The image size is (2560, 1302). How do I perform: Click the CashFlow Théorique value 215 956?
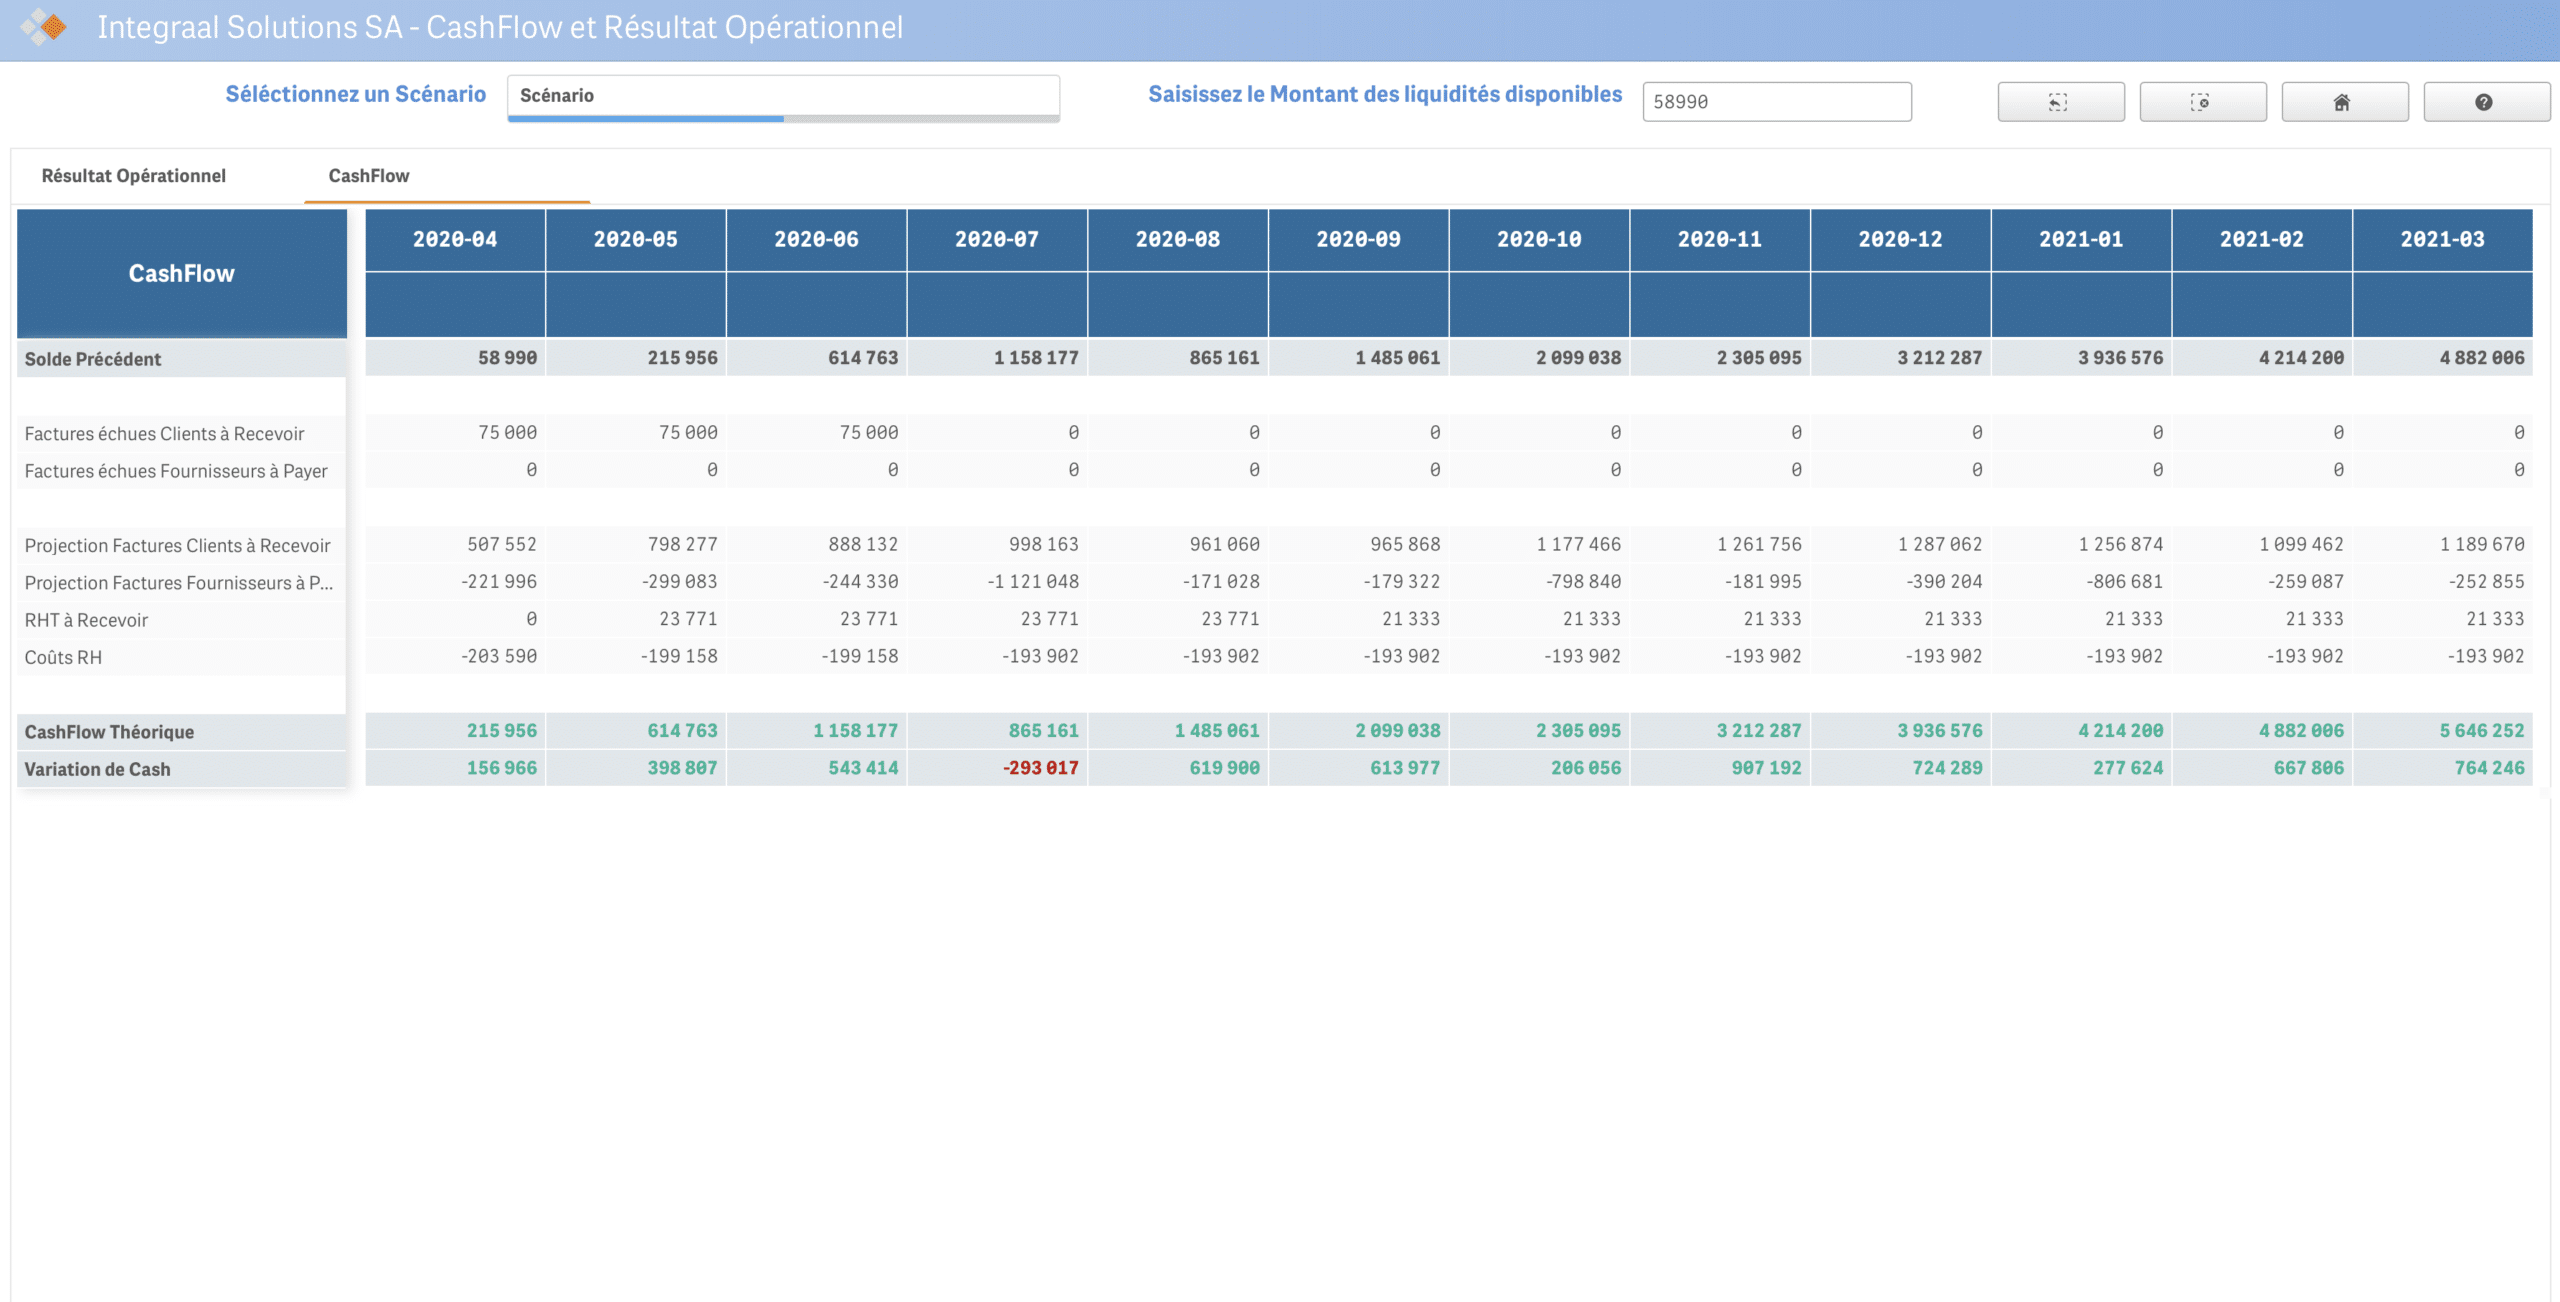coord(502,731)
